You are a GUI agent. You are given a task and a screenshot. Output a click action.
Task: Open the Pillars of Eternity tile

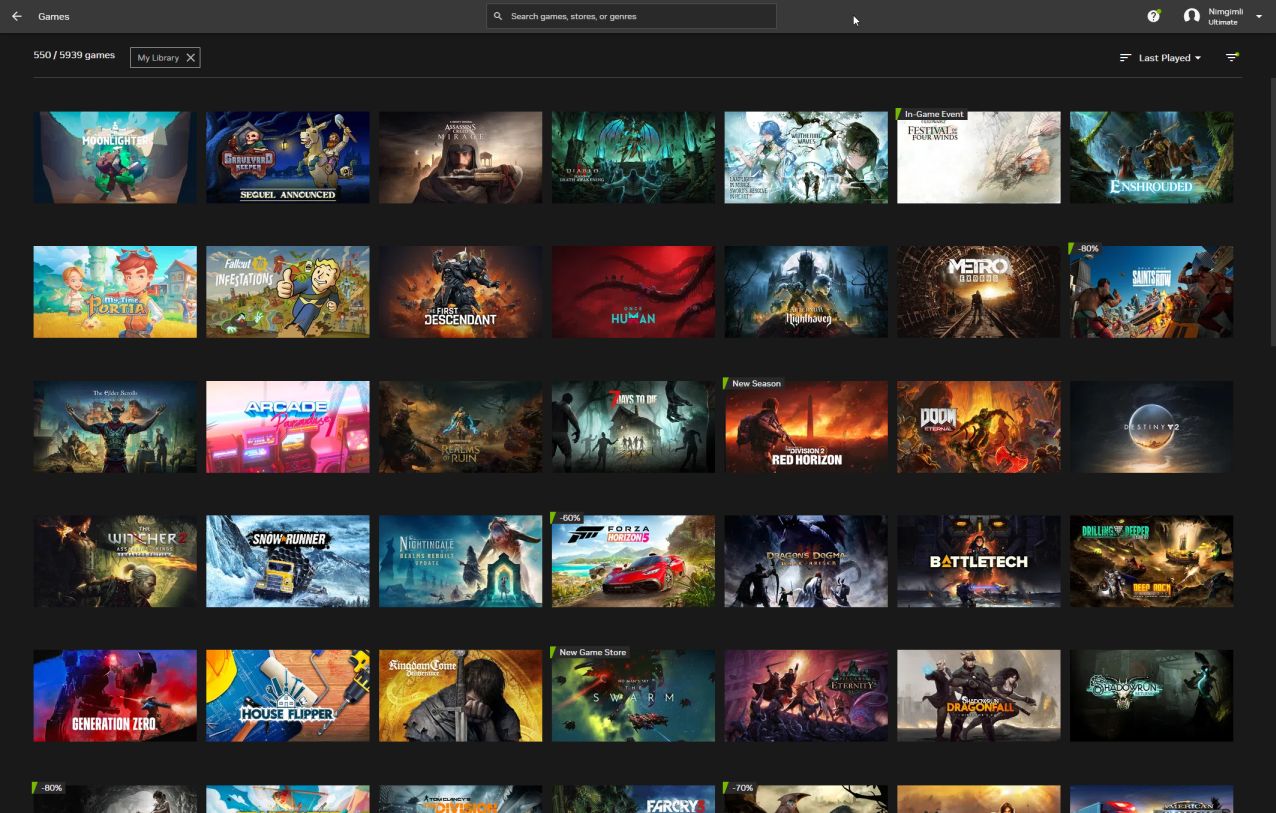806,696
